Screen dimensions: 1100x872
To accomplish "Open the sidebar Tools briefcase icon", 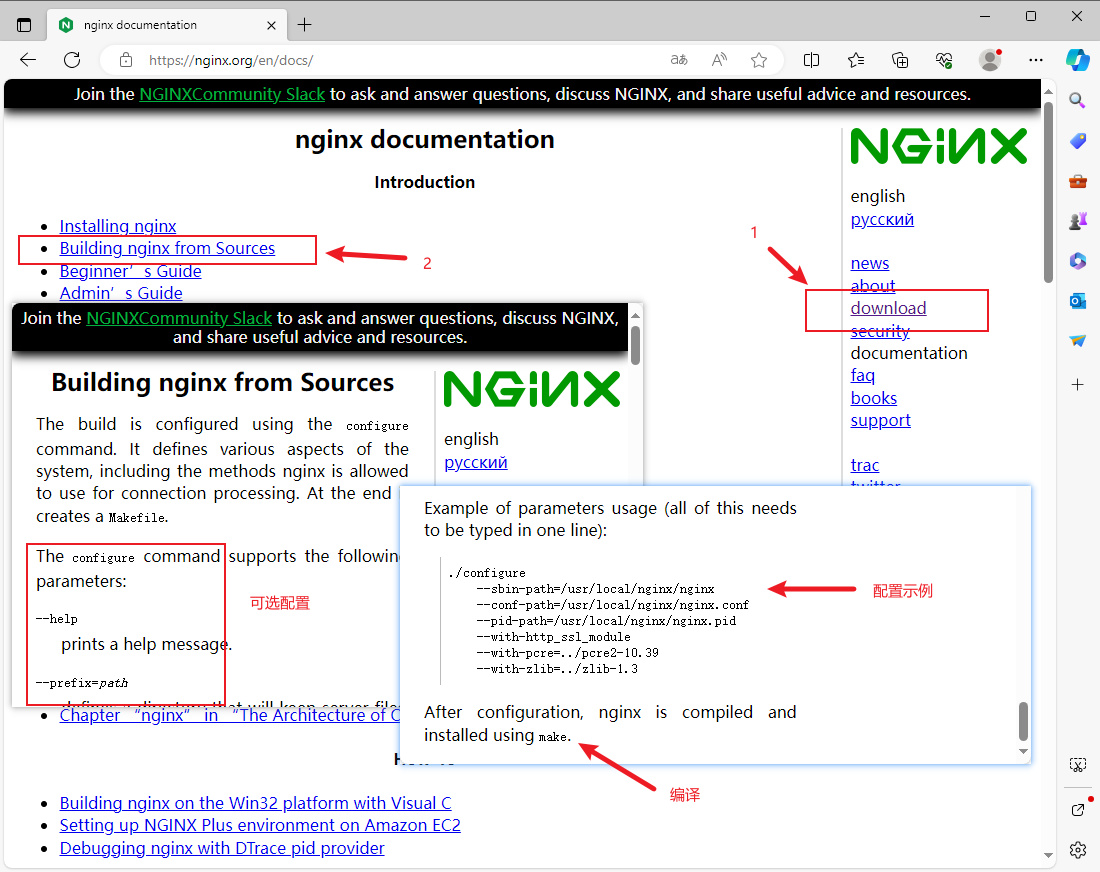I will 1078,182.
